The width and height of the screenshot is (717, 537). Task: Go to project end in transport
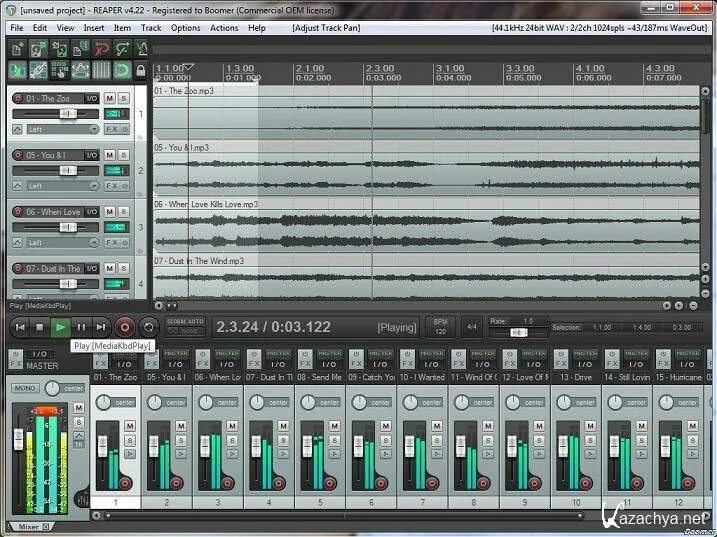point(101,327)
